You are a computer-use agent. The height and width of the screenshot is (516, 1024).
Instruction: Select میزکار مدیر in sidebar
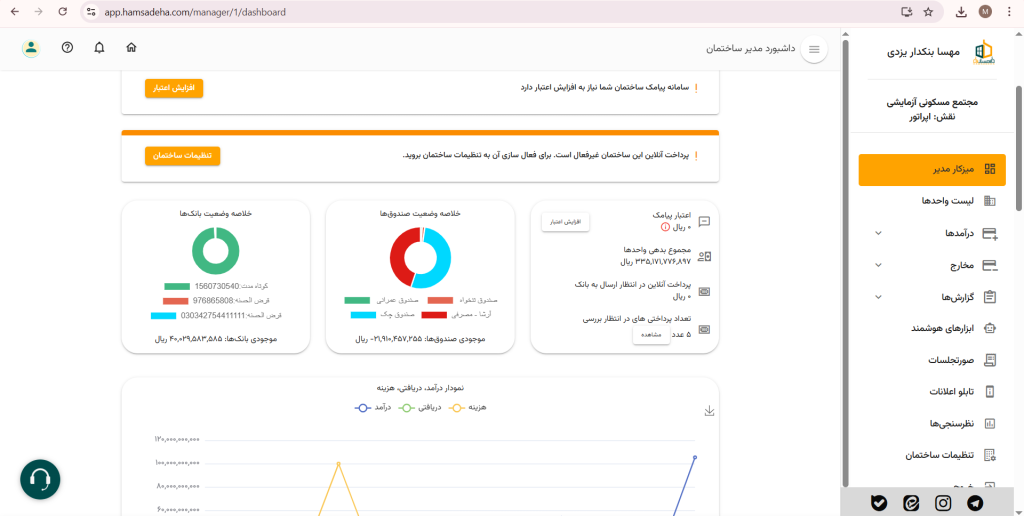(932, 170)
